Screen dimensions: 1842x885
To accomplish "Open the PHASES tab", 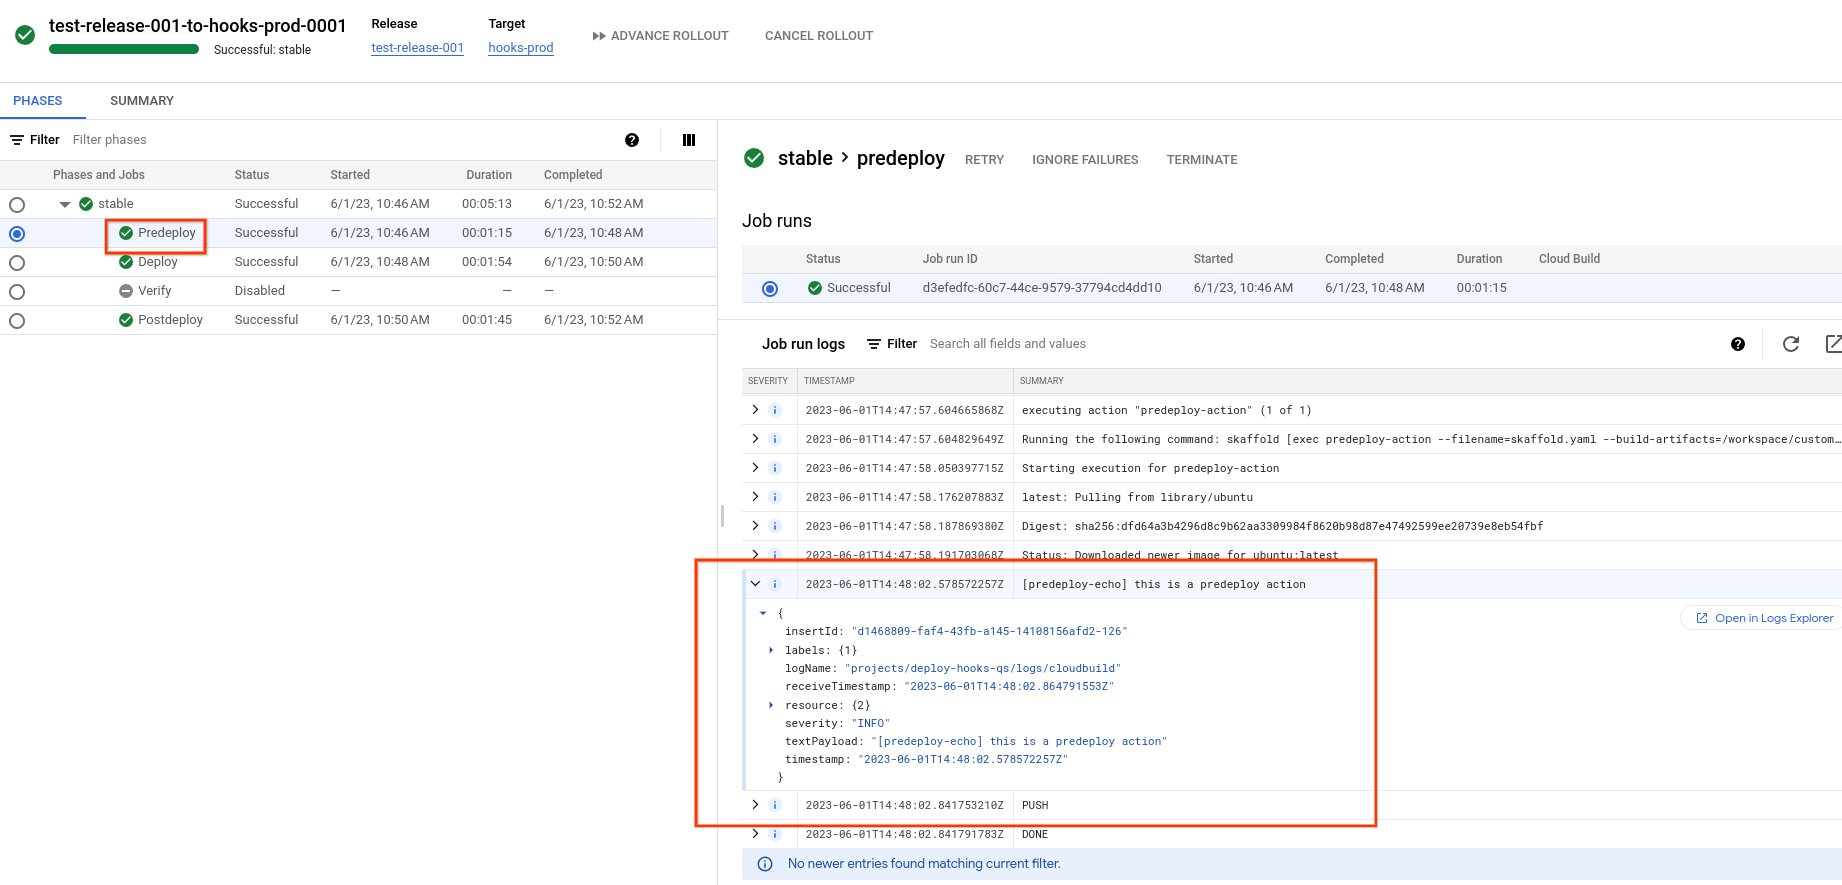I will tap(38, 101).
